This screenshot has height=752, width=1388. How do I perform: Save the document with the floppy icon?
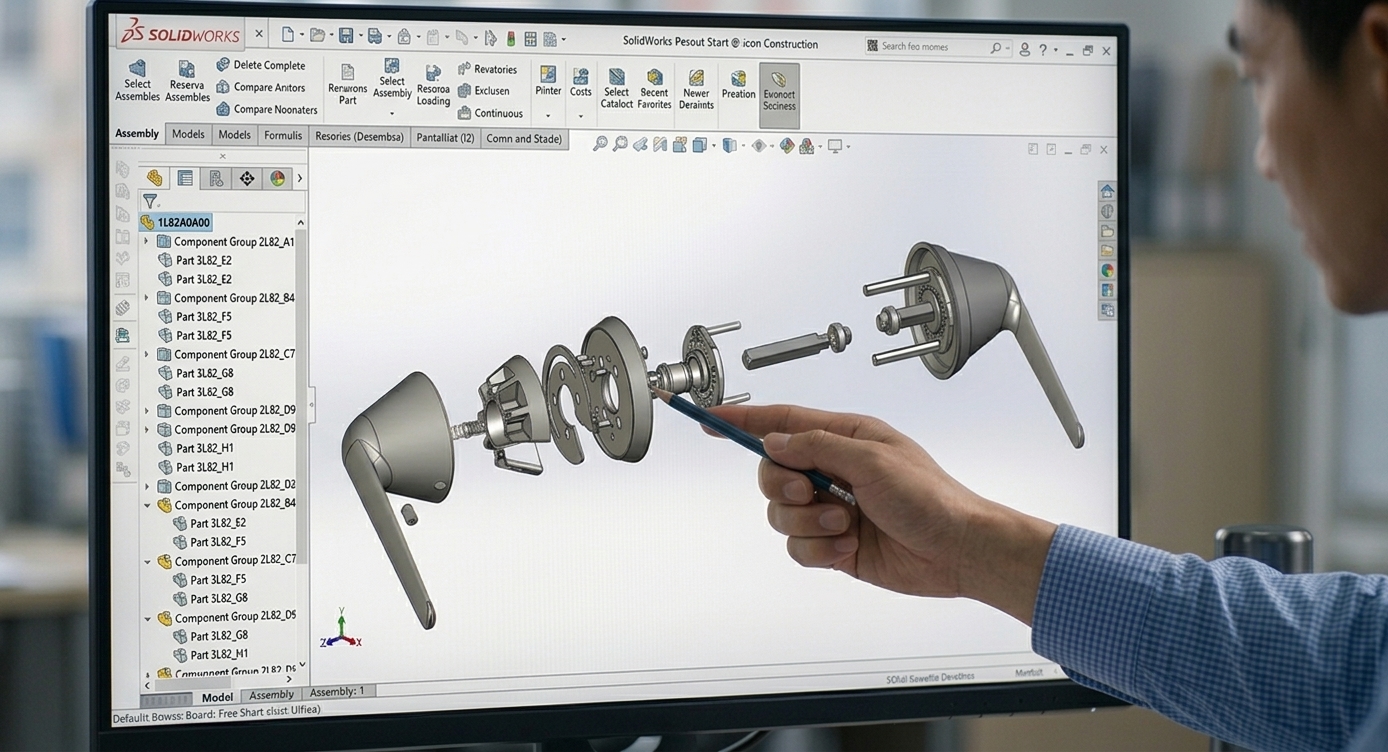click(x=346, y=36)
